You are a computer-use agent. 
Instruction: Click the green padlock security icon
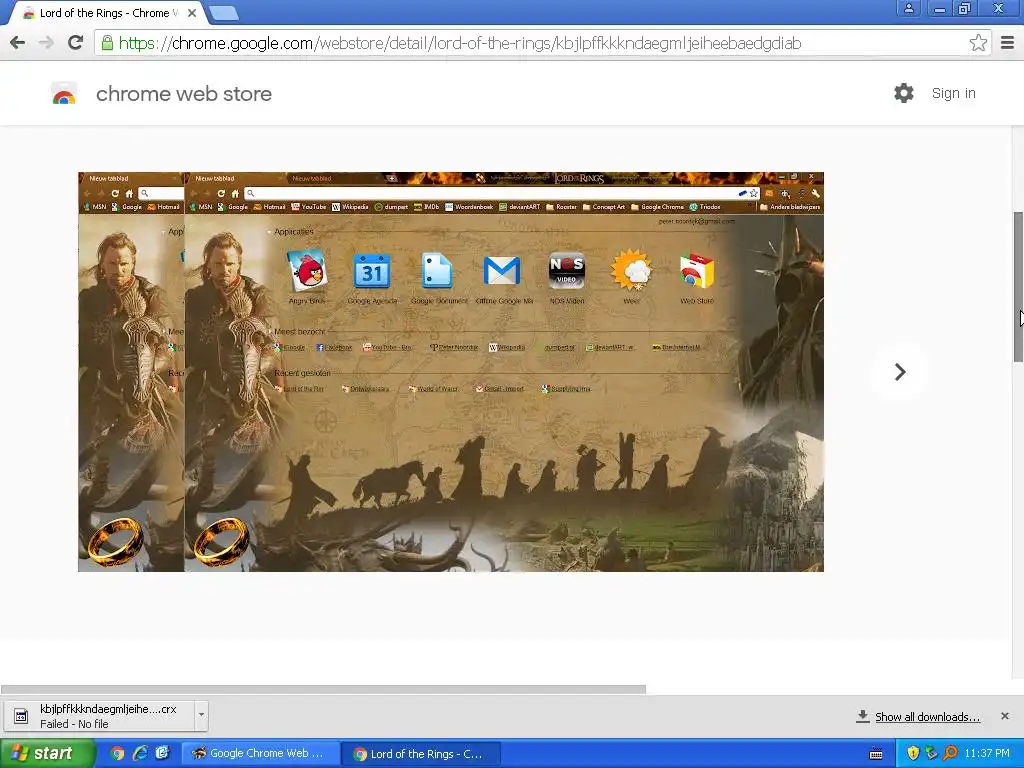coord(107,43)
